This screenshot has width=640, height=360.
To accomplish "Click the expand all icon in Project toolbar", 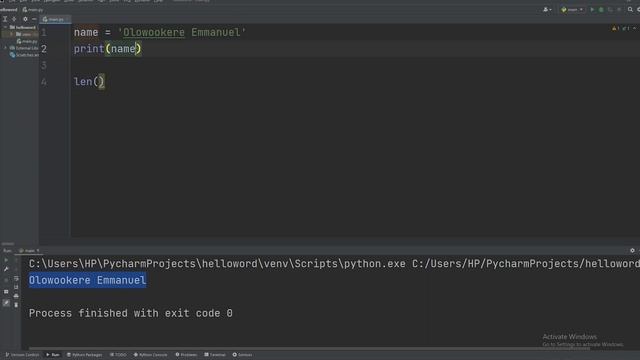I will coord(5,19).
